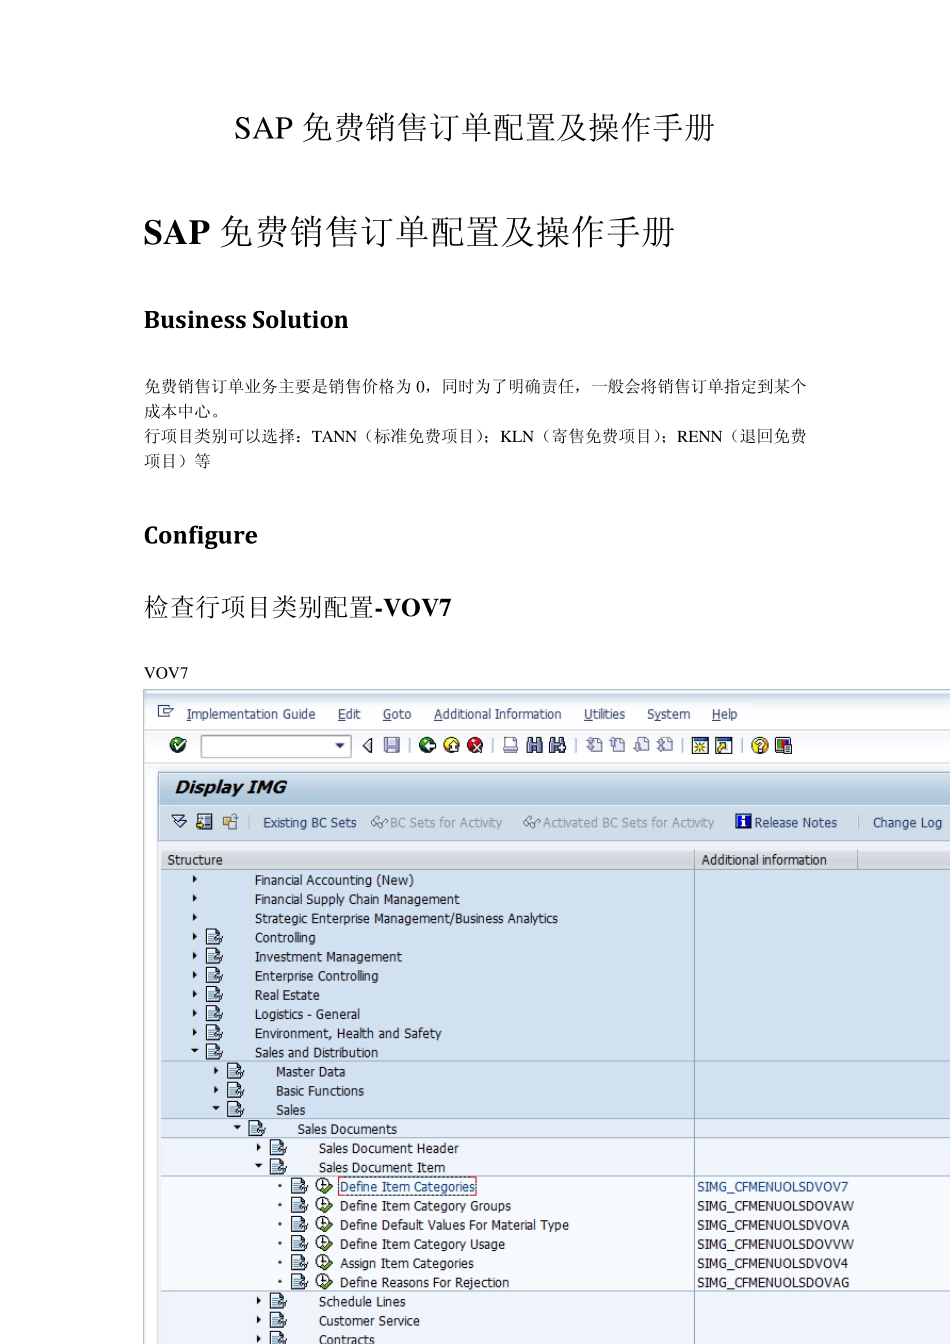Expand the Master Data node
950x1344 pixels.
(x=216, y=1071)
